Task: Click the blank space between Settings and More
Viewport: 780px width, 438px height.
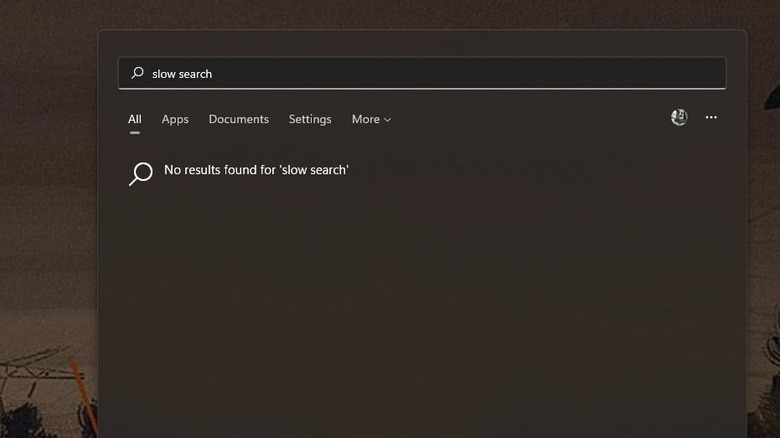Action: point(341,119)
